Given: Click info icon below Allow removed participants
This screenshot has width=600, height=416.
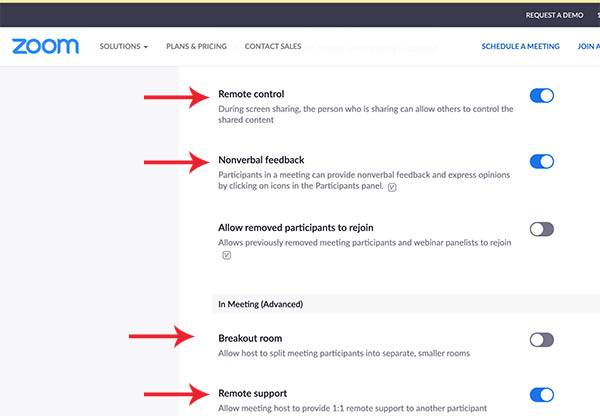Looking at the screenshot, I should pos(227,255).
